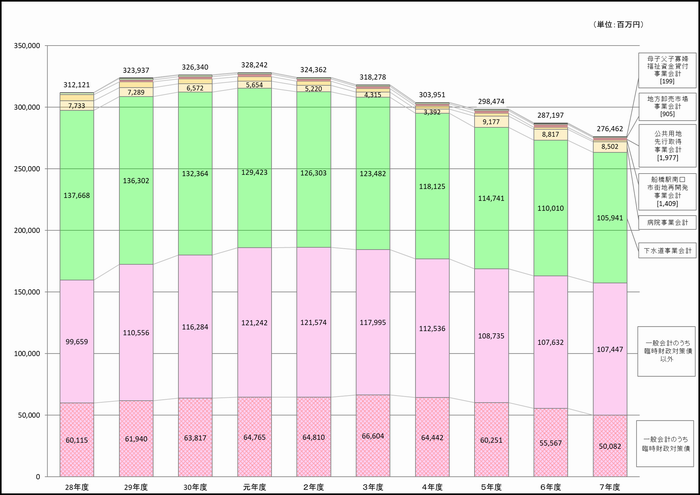The image size is (700, 495).
Task: Click the 107,632 value label
Action: [x=550, y=342]
